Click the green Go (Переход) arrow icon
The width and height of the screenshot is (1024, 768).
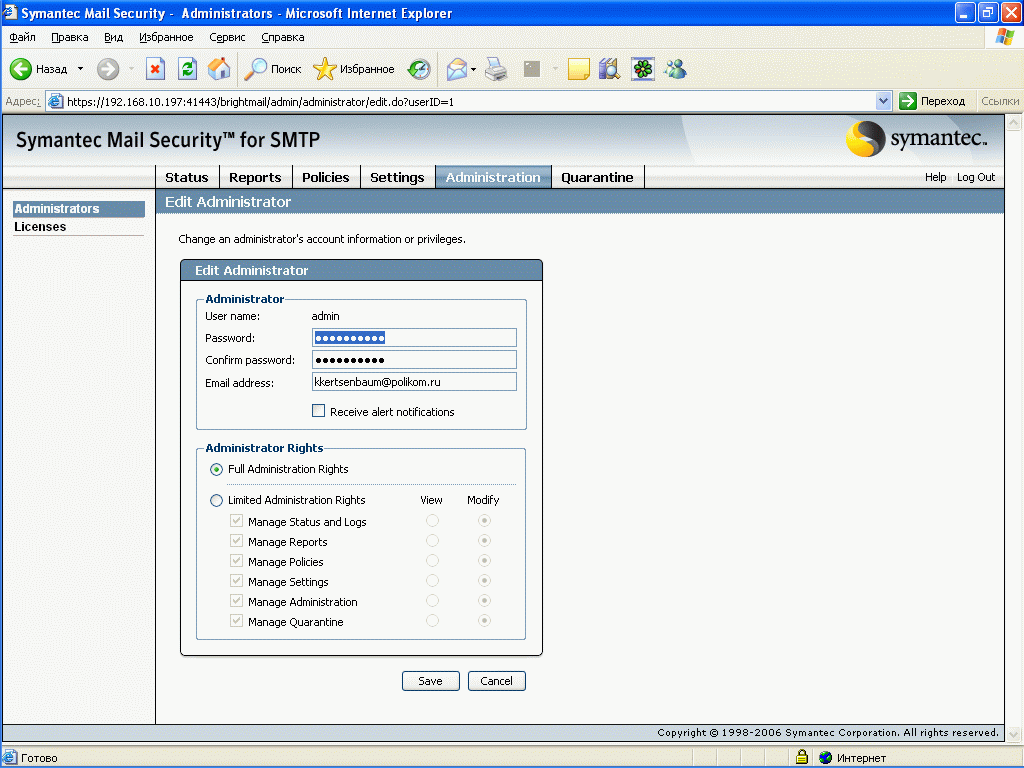click(908, 101)
